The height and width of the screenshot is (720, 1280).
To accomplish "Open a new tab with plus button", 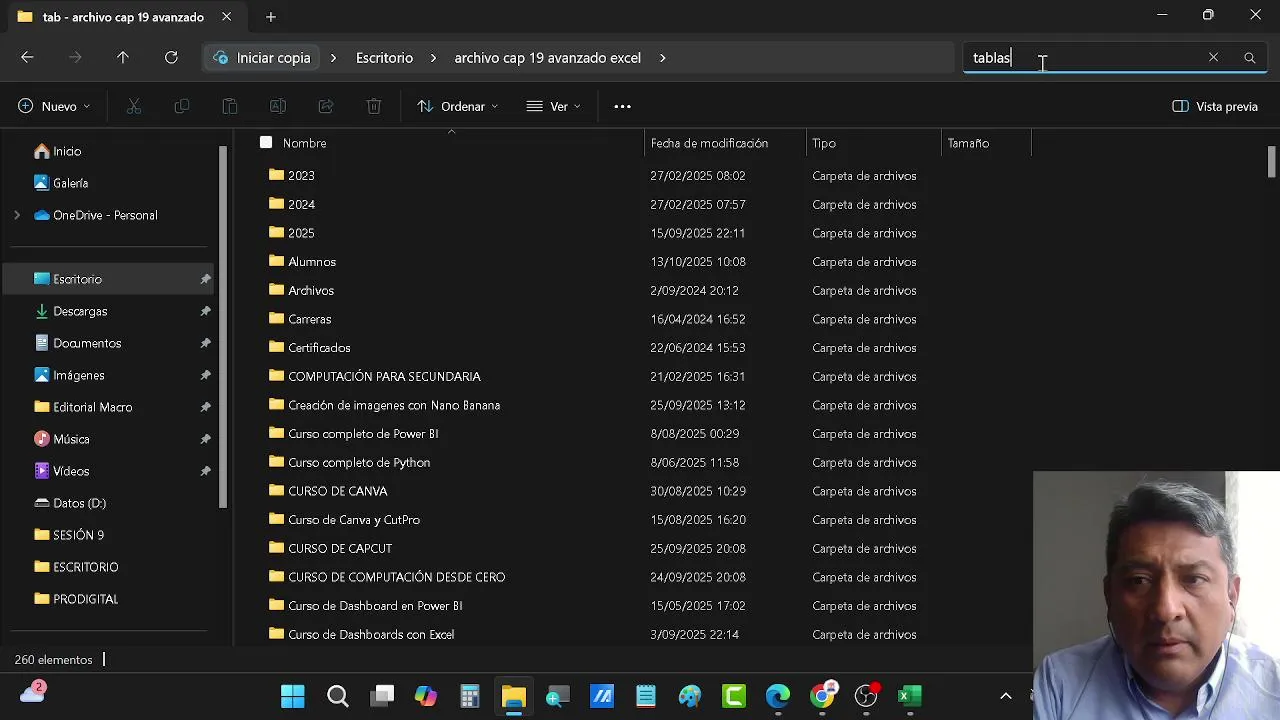I will [x=271, y=17].
